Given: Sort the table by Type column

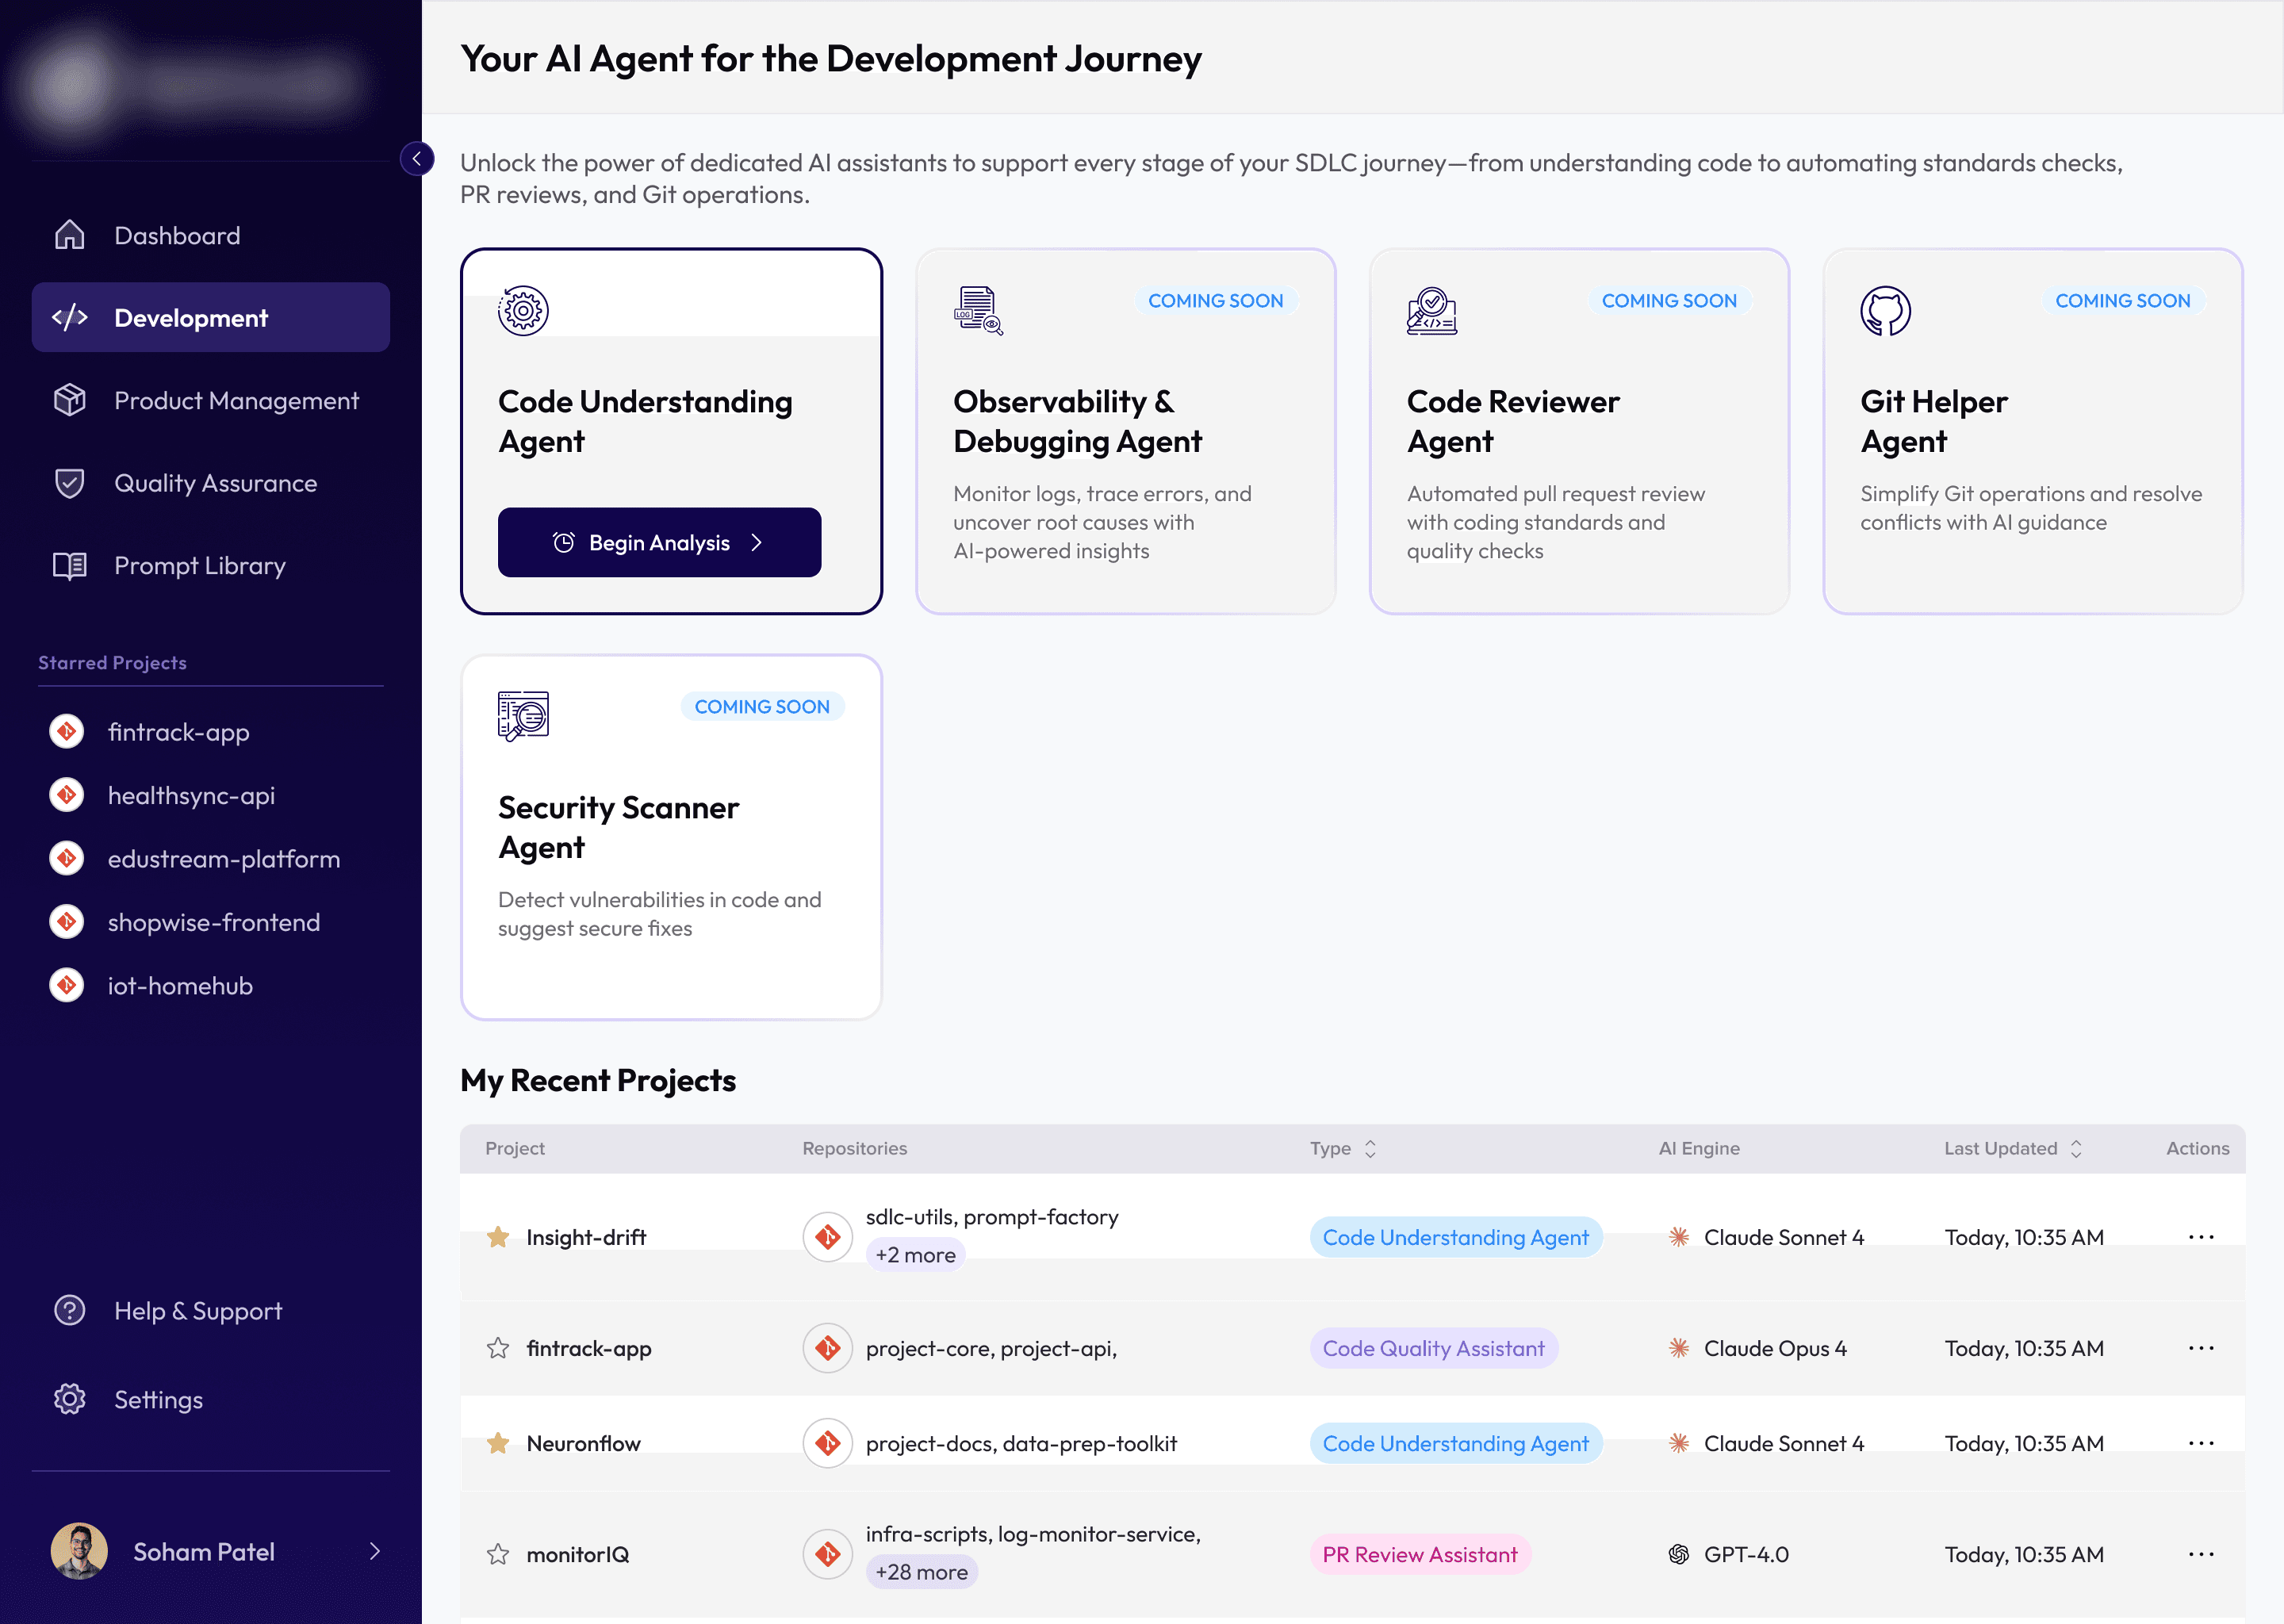Looking at the screenshot, I should [1370, 1148].
